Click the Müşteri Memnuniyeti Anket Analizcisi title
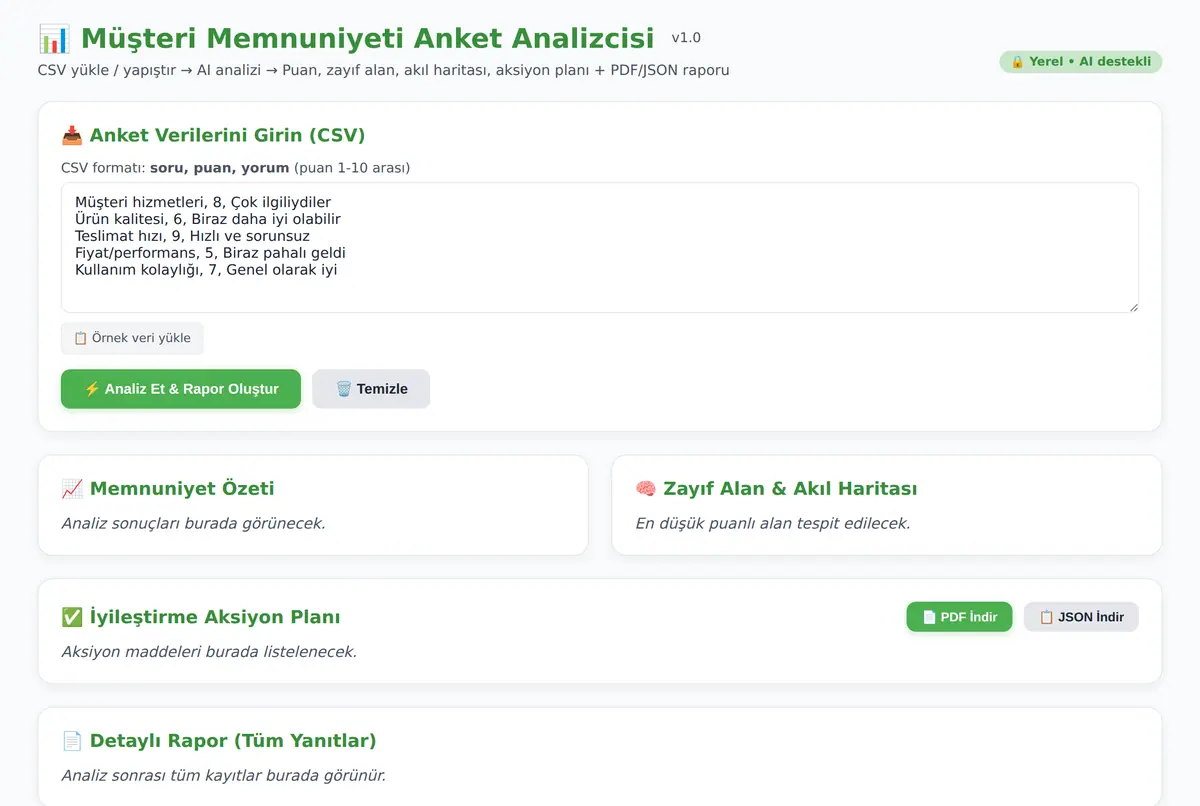 [x=367, y=39]
